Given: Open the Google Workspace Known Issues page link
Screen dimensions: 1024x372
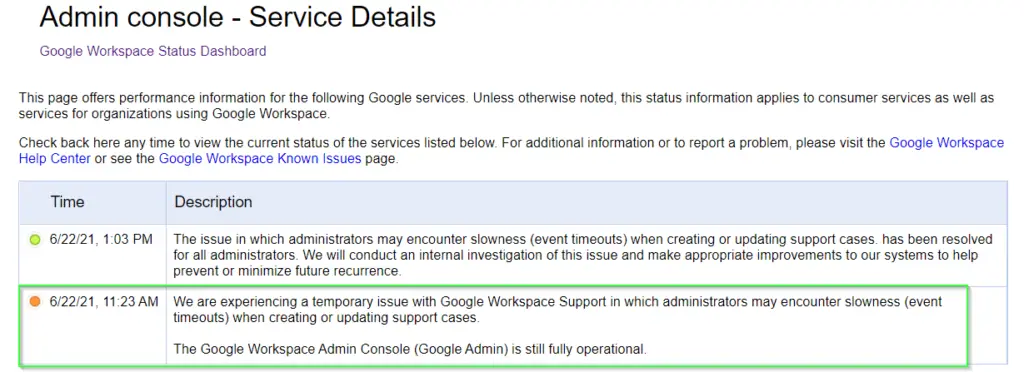Looking at the screenshot, I should click(x=260, y=159).
